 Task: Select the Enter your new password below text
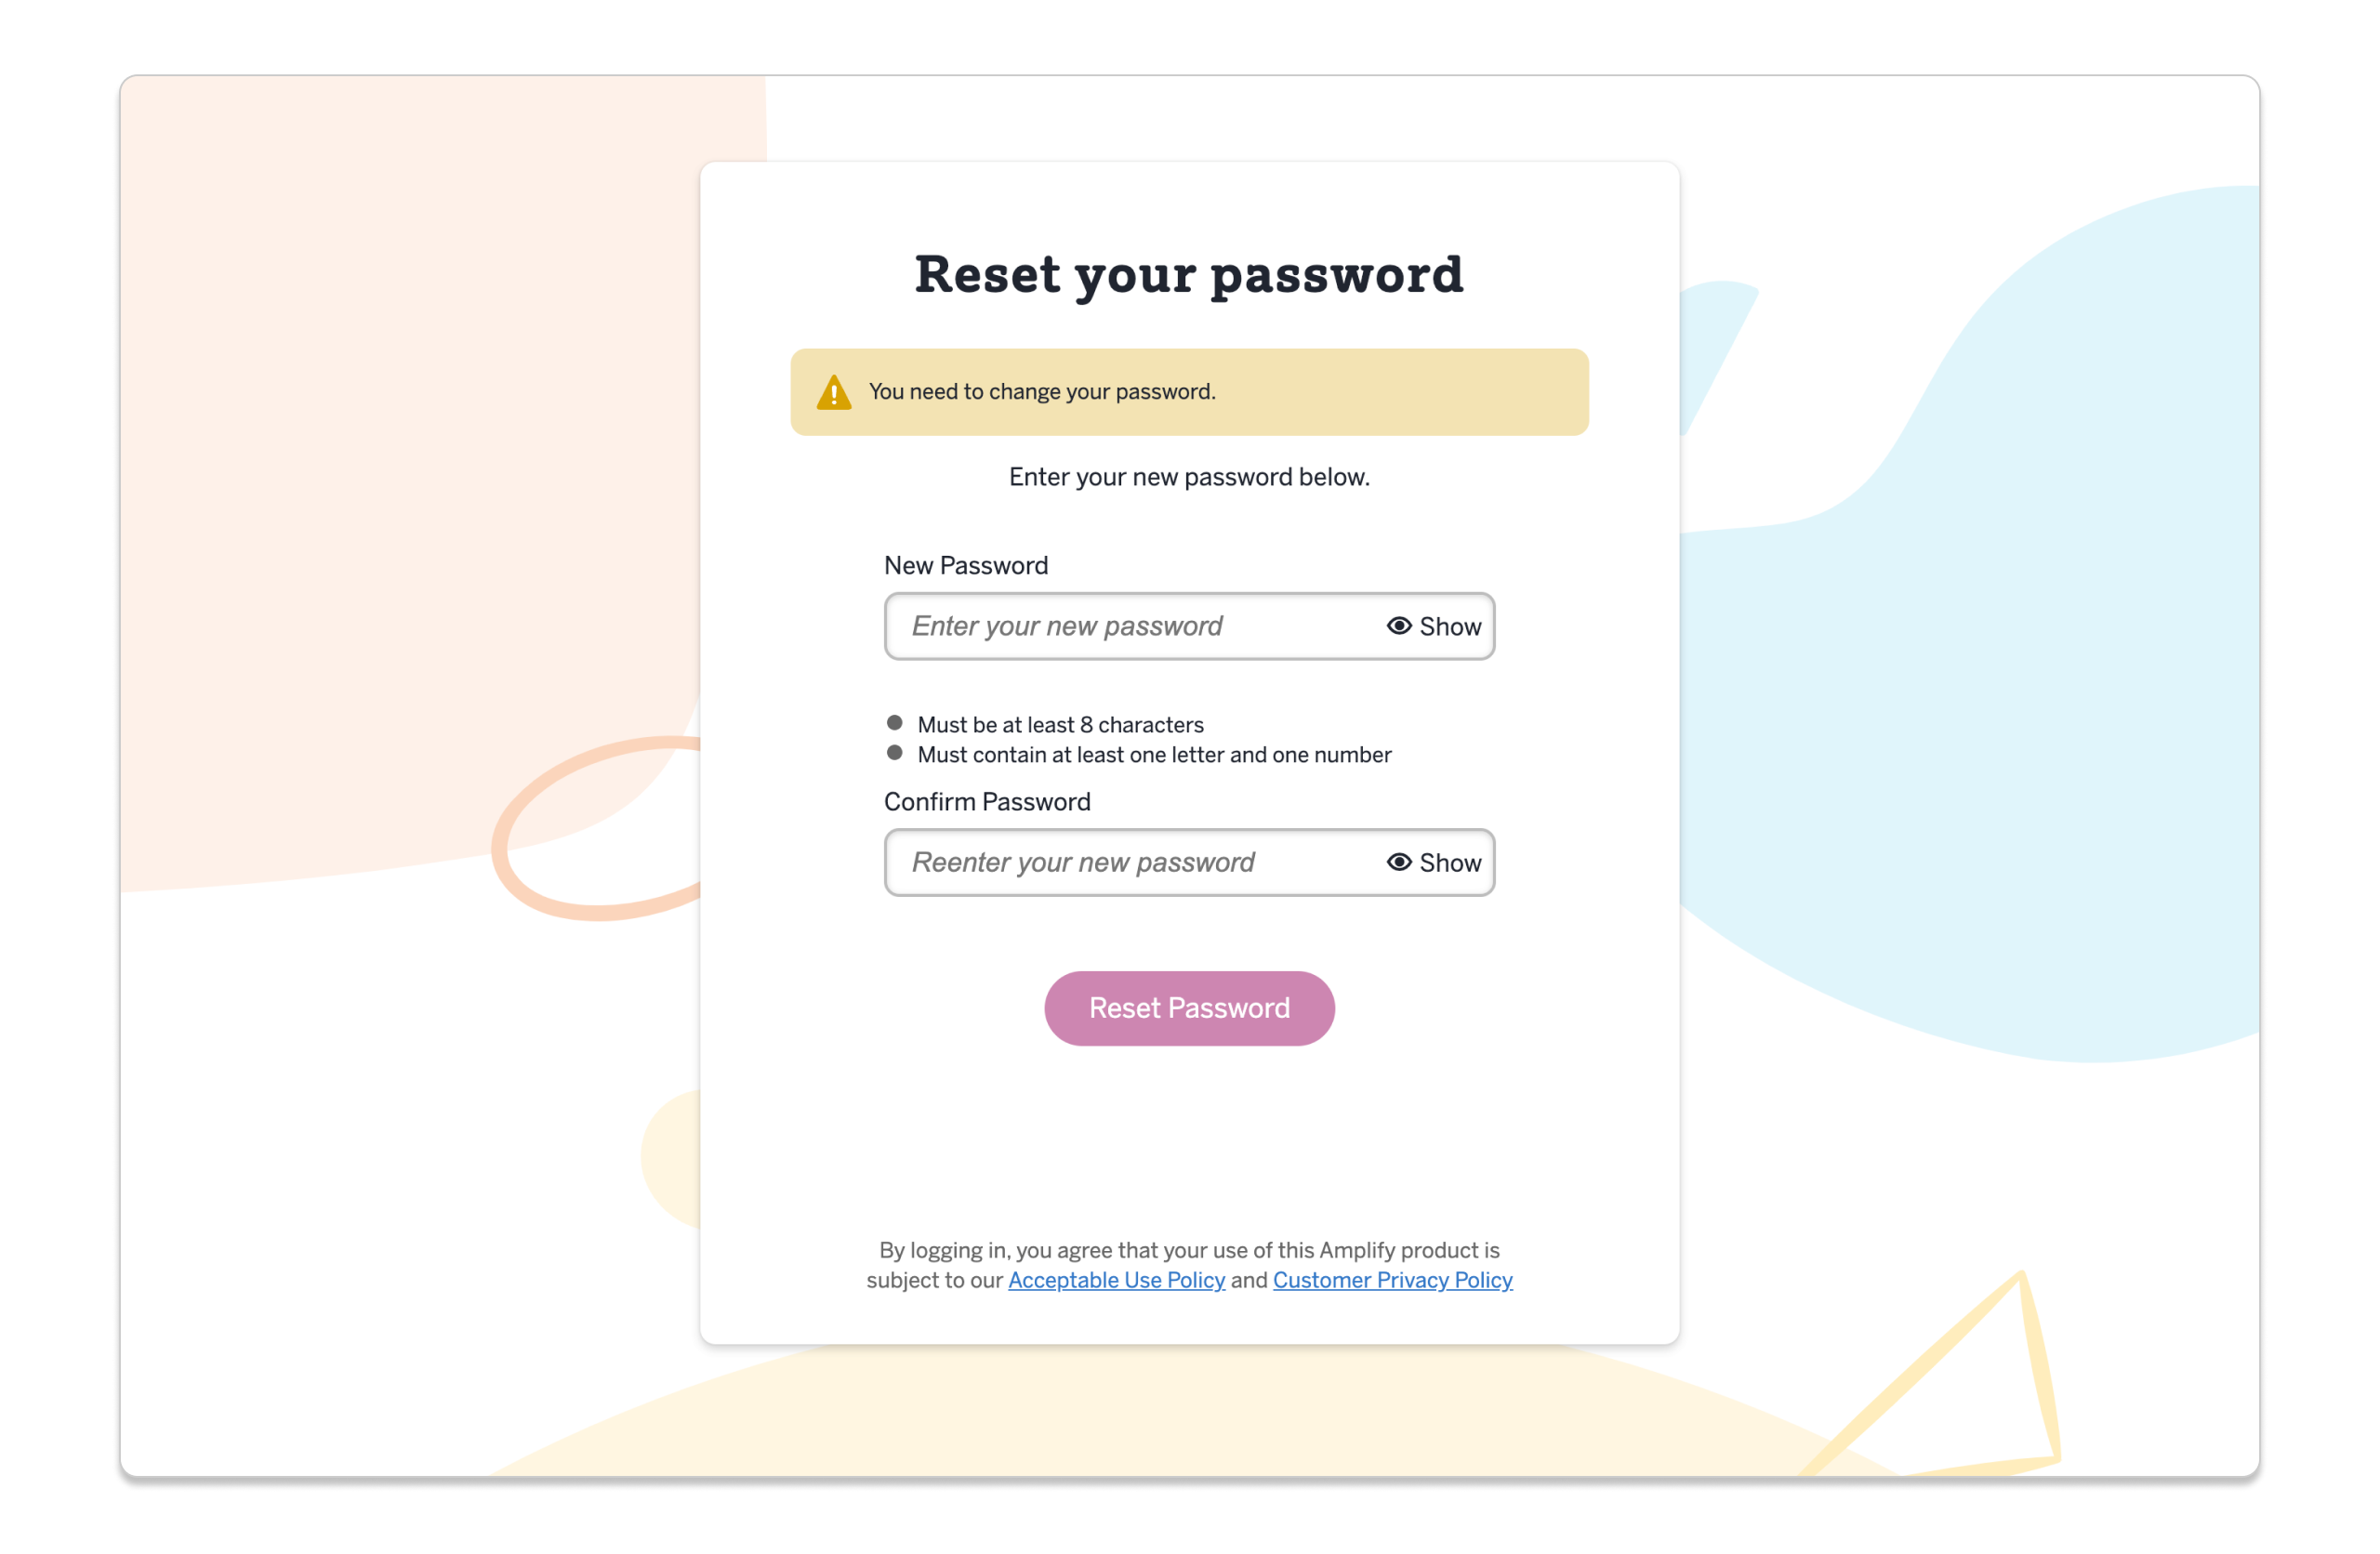[1188, 477]
